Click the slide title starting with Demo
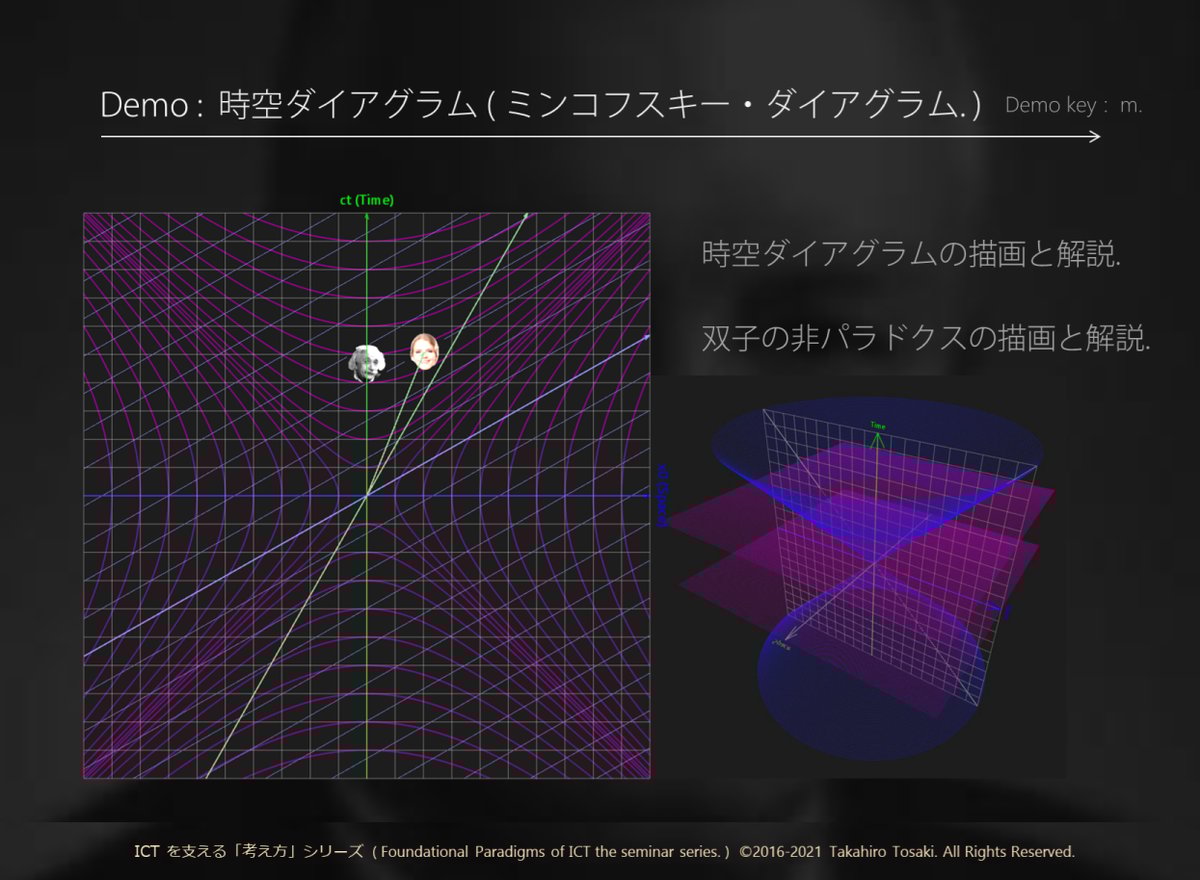The height and width of the screenshot is (880, 1200). pyautogui.click(x=541, y=106)
